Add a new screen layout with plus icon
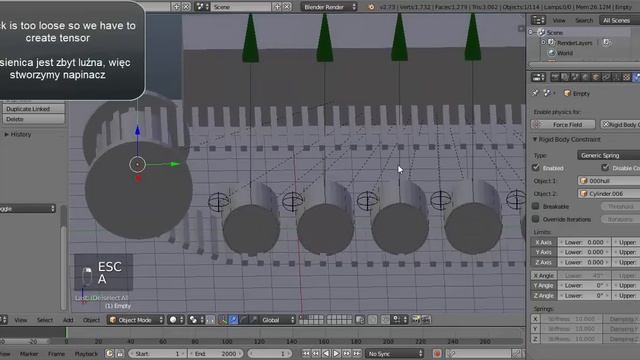640x360 pixels. click(176, 7)
